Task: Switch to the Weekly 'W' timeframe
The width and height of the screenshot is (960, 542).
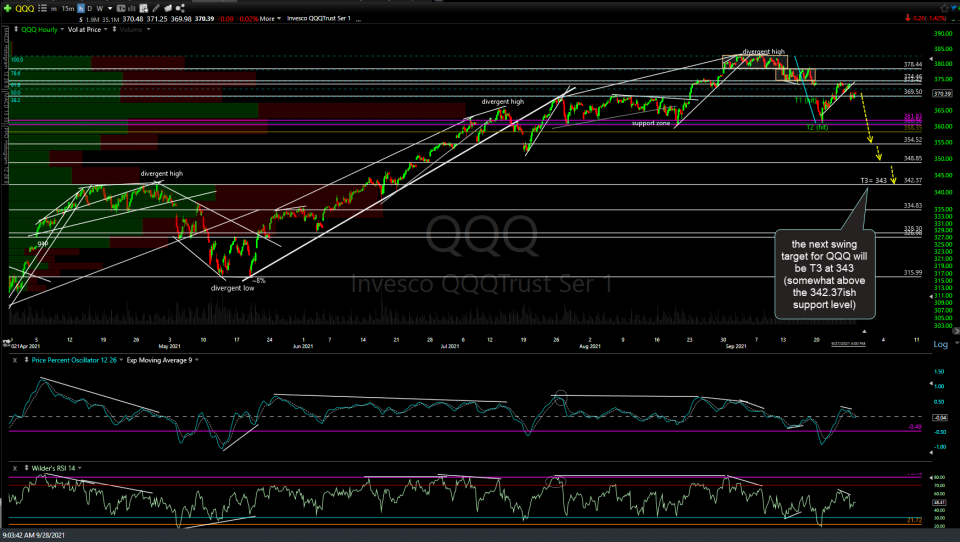Action: pos(100,9)
